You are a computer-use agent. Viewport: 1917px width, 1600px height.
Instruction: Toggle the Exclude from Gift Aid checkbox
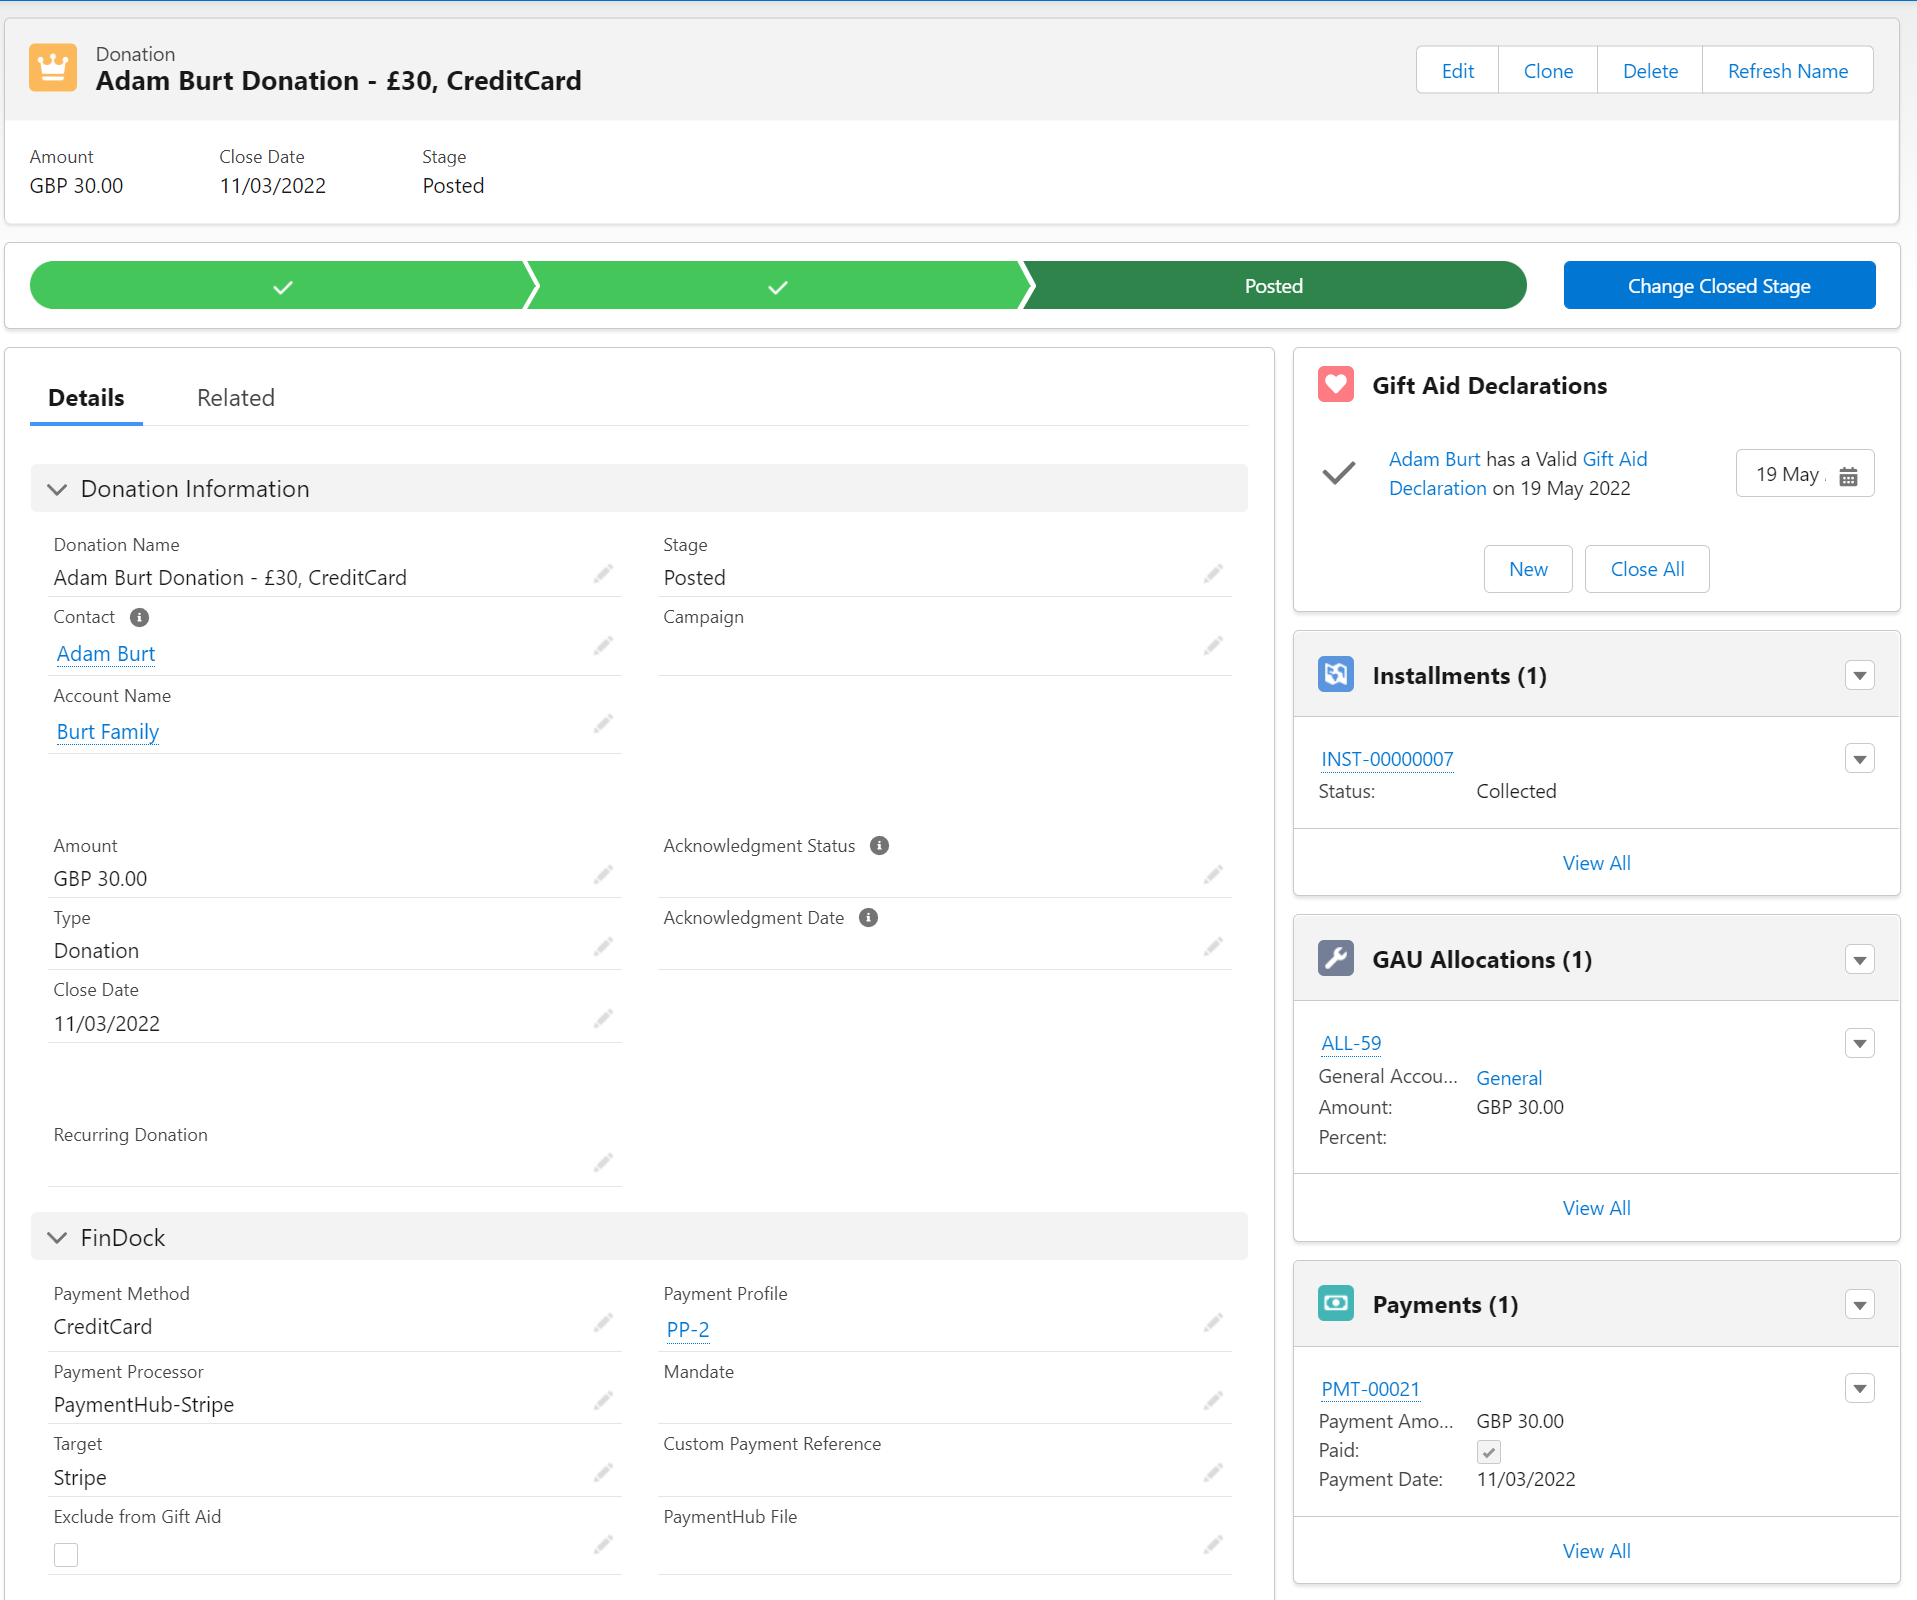[66, 1555]
